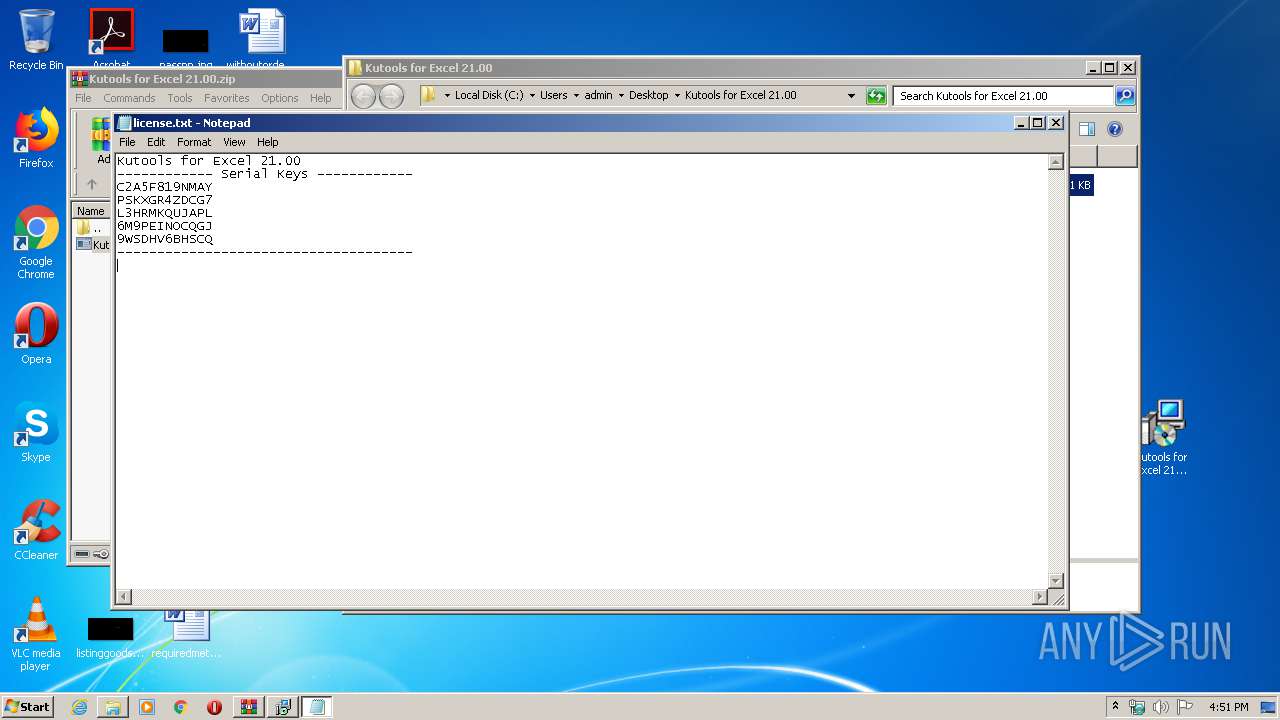Open the Google Chrome desktop shortcut
The width and height of the screenshot is (1280, 720).
tap(36, 242)
